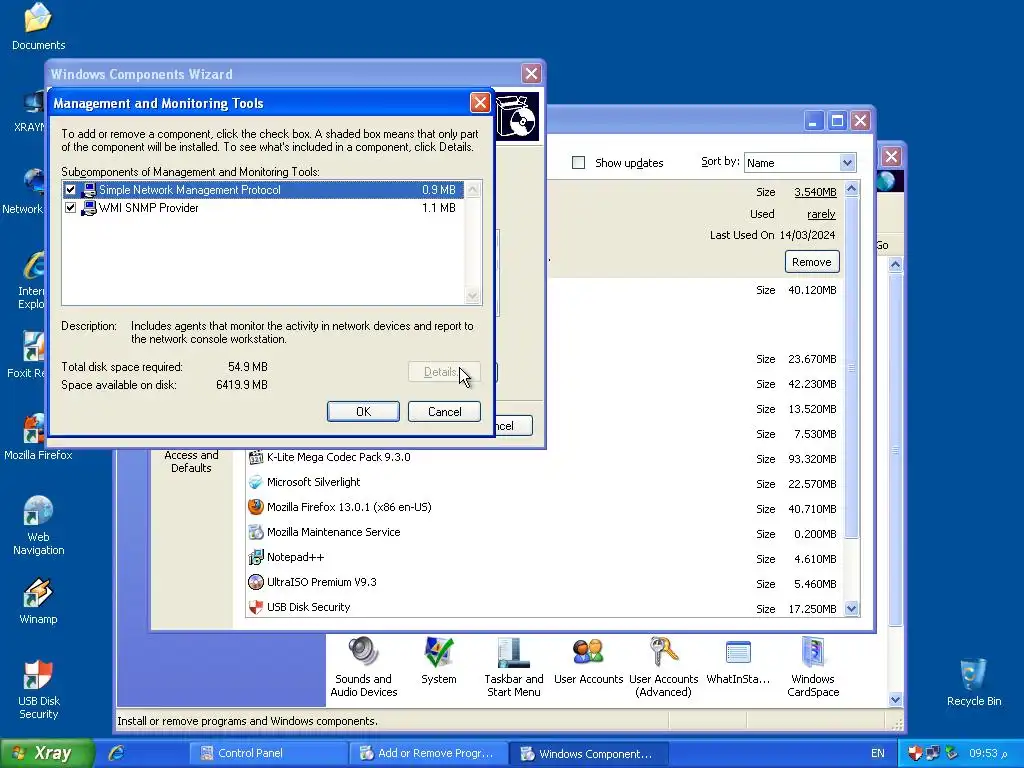
Task: Click the network computers tray icon
Action: (933, 753)
